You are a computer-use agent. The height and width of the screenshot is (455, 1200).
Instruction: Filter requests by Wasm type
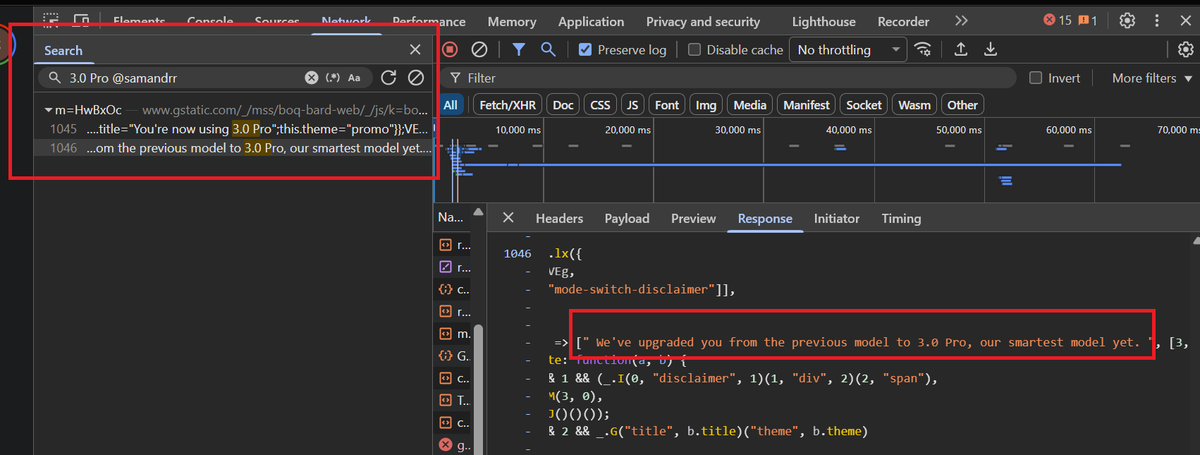pyautogui.click(x=914, y=105)
